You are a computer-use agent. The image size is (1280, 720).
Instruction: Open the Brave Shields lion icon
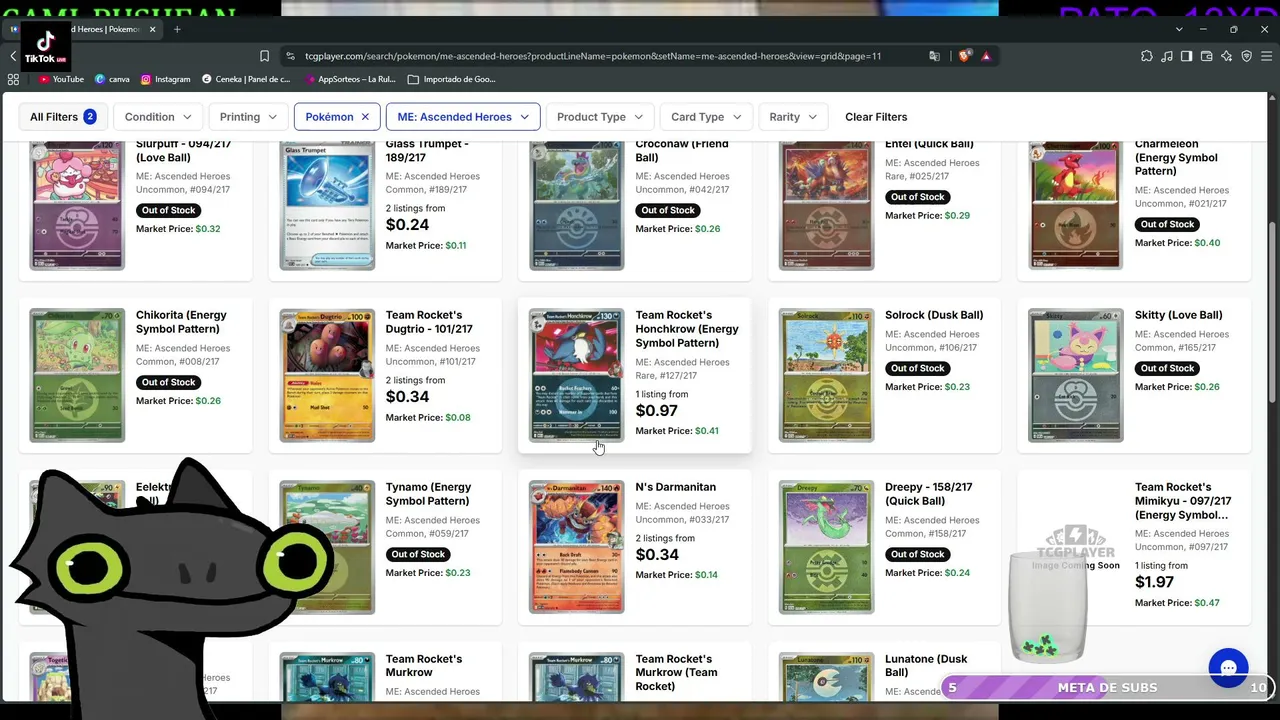(x=965, y=56)
